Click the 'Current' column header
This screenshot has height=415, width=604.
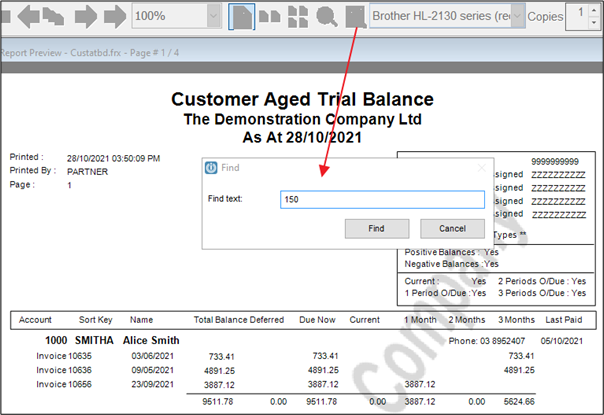tap(364, 320)
